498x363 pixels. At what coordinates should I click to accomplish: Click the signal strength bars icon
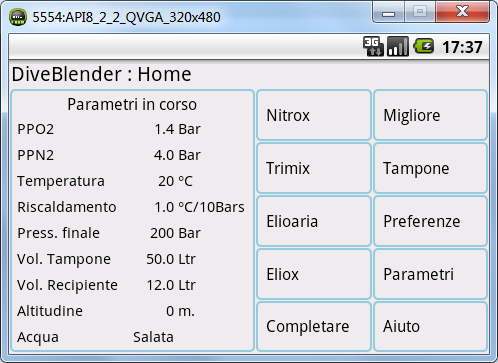[x=398, y=46]
